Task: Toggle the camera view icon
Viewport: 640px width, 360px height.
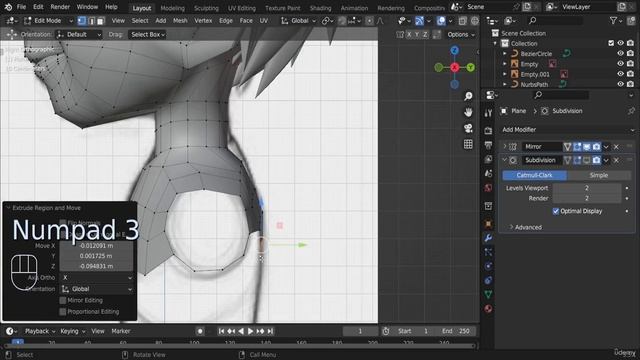Action: 468,128
